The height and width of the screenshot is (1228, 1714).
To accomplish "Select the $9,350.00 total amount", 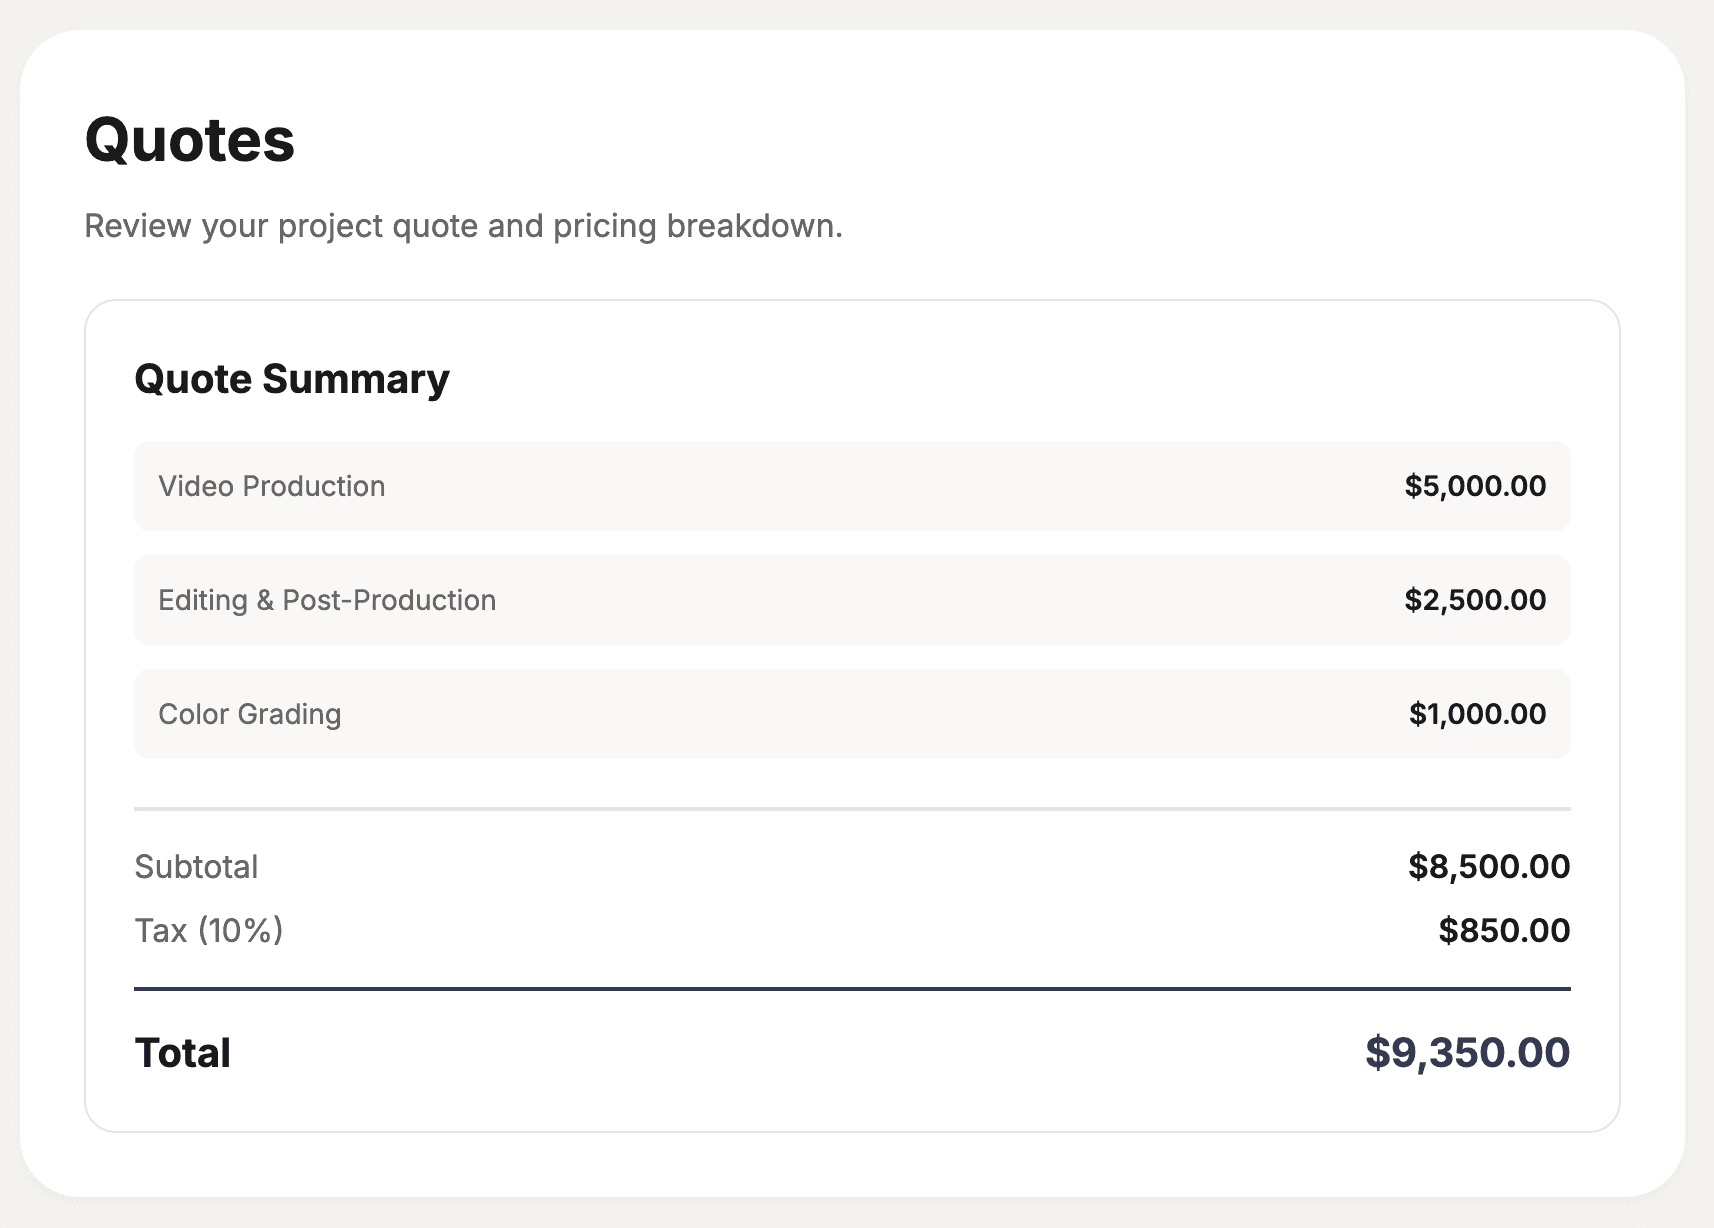I will (1467, 1053).
